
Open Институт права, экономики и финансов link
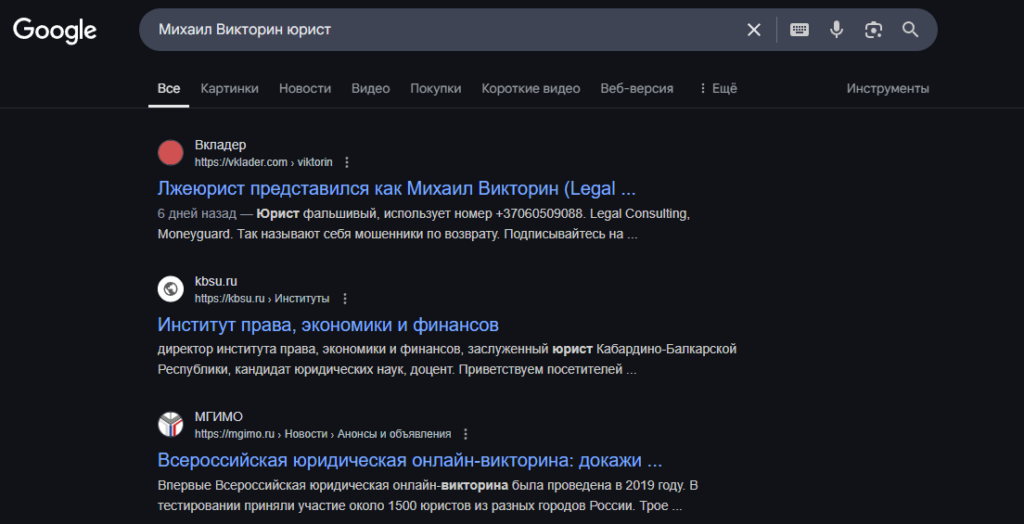pyautogui.click(x=328, y=325)
